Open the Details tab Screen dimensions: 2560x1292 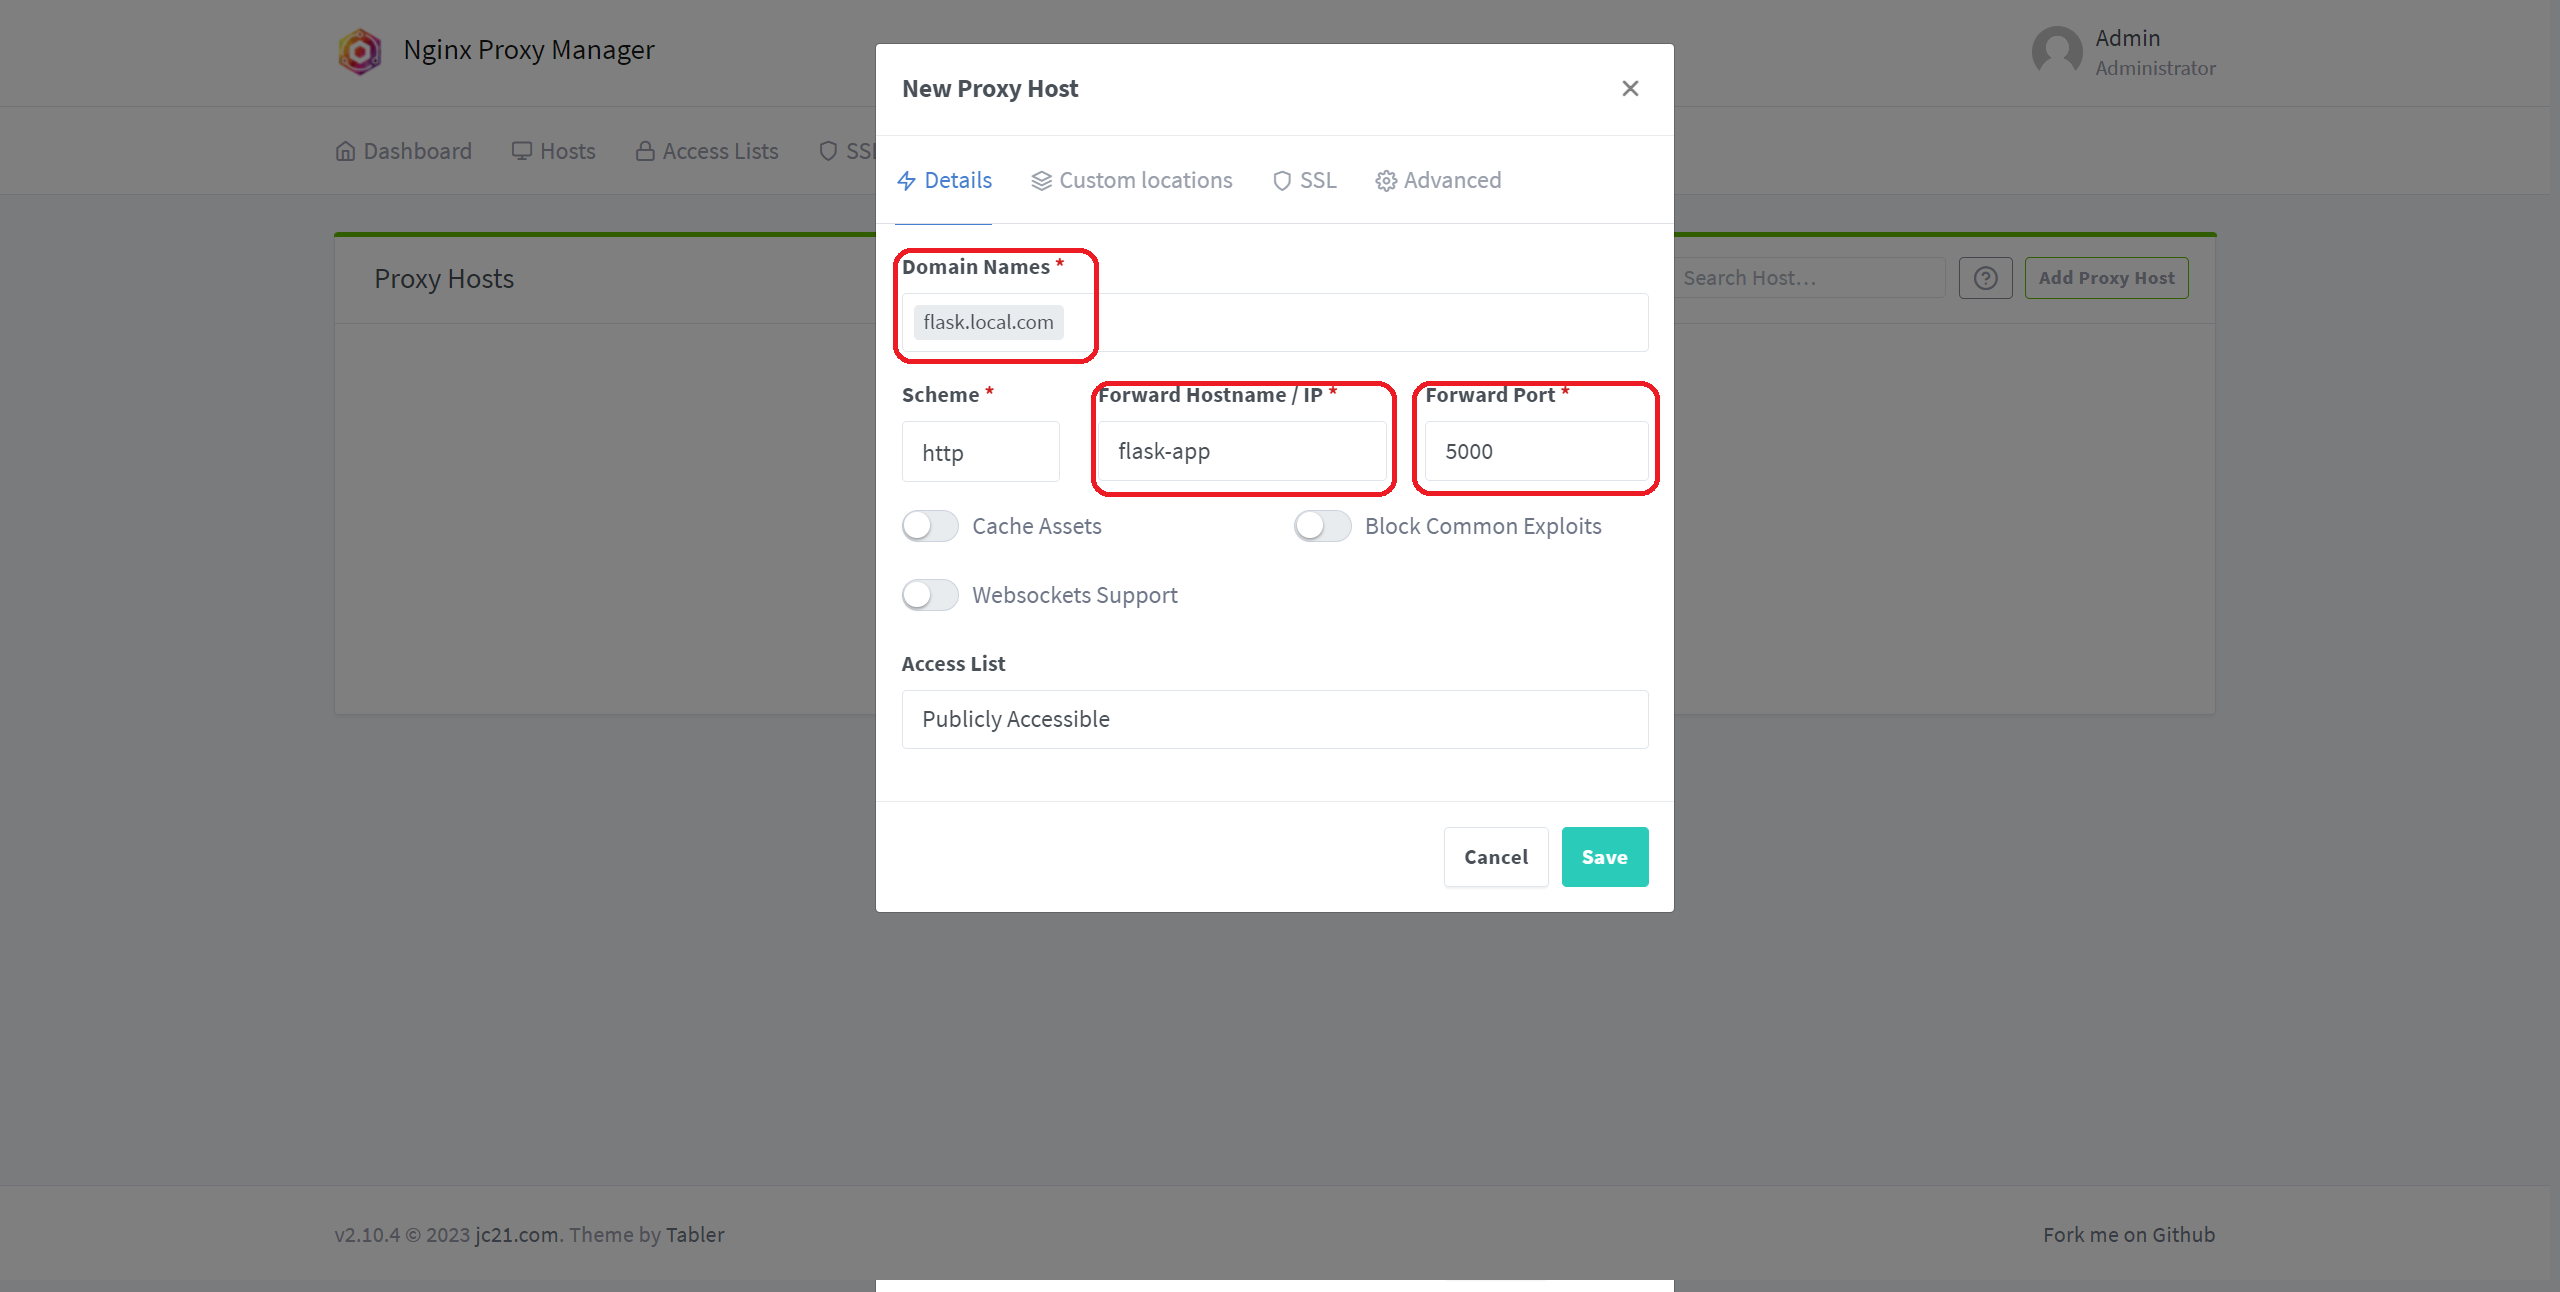pos(945,181)
